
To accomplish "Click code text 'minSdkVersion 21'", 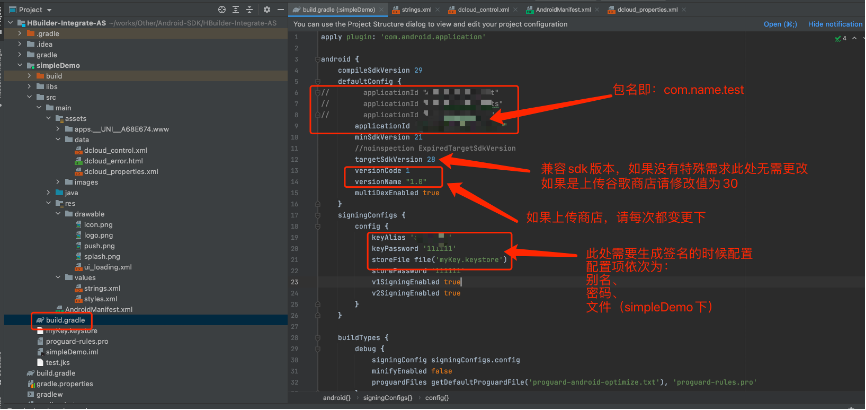I will [389, 137].
